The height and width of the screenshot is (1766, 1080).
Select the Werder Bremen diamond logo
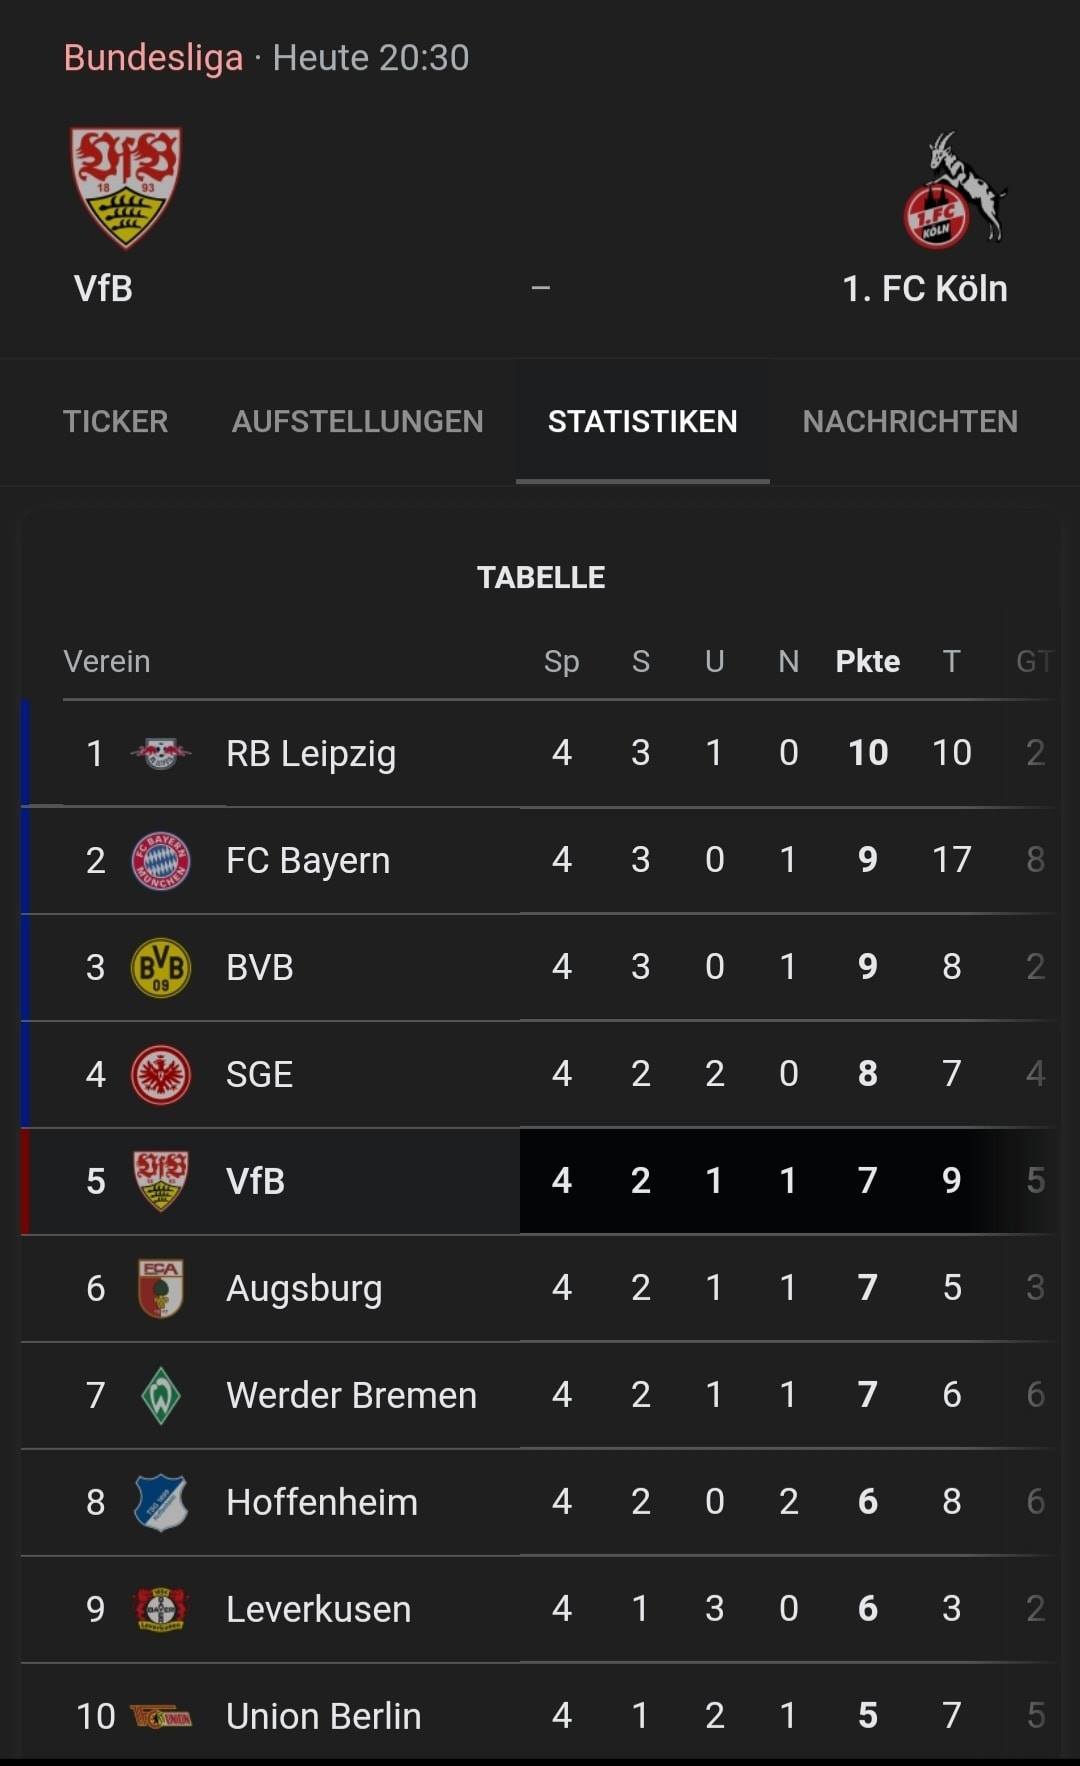(160, 1395)
